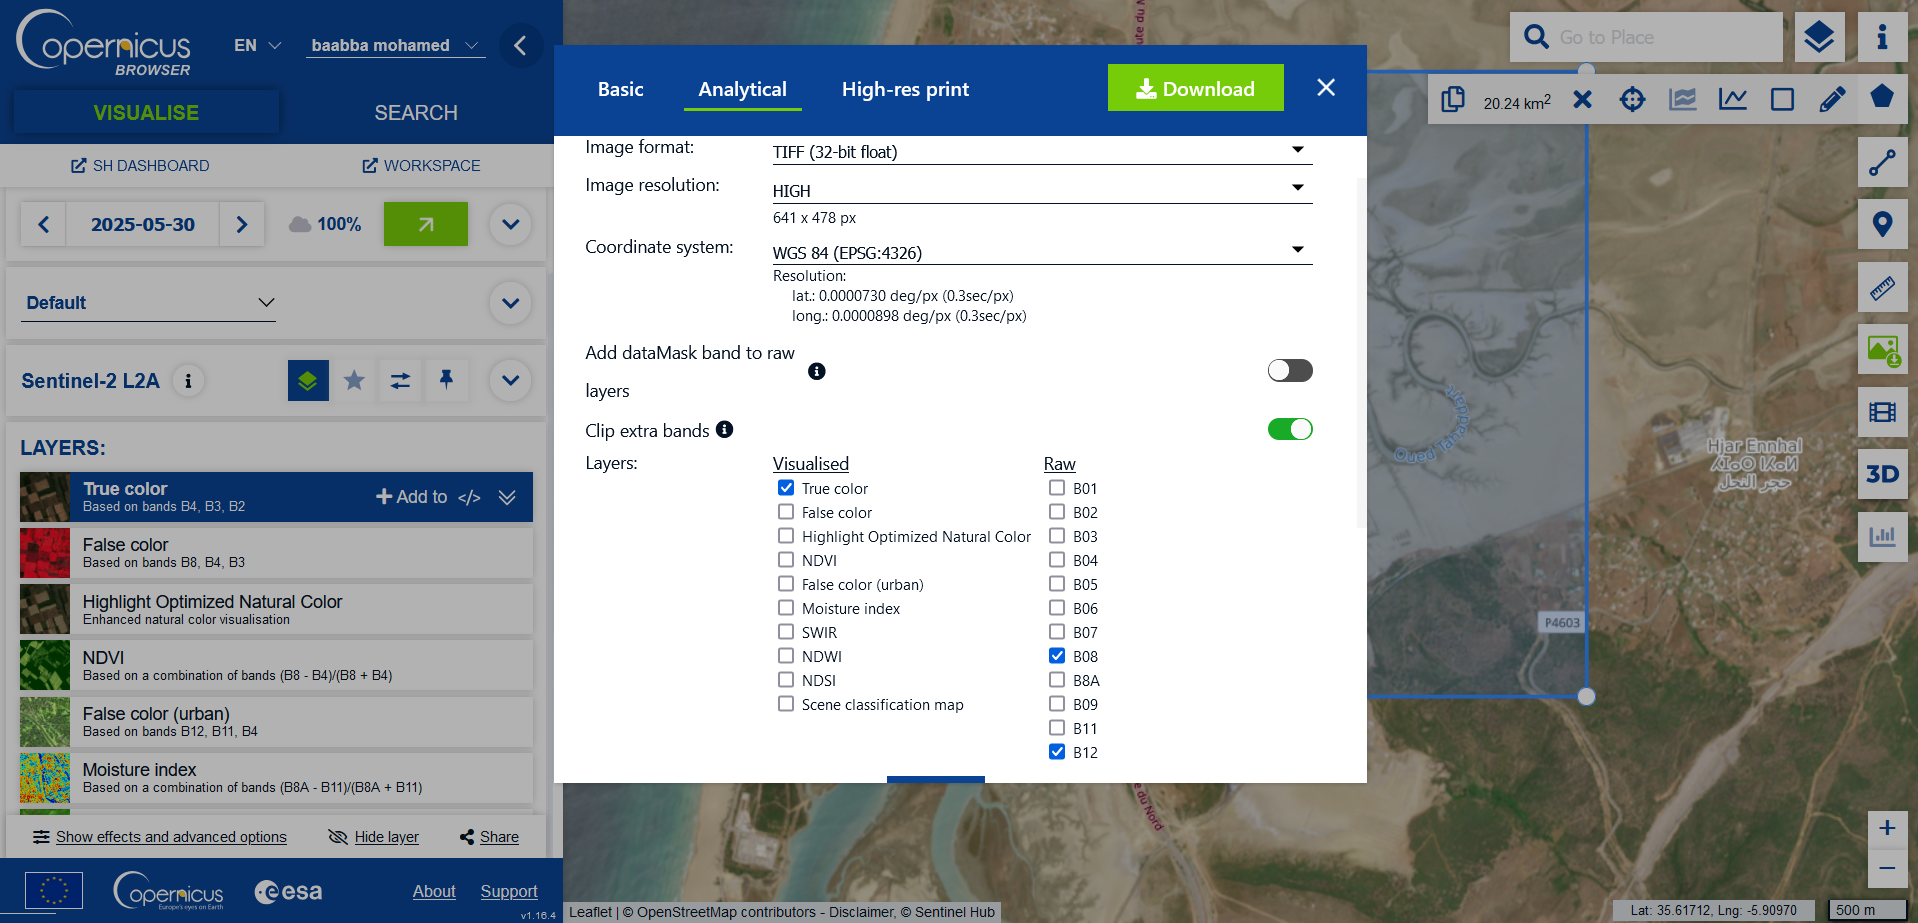
Task: Expand the Coordinate system dropdown
Action: [1041, 252]
